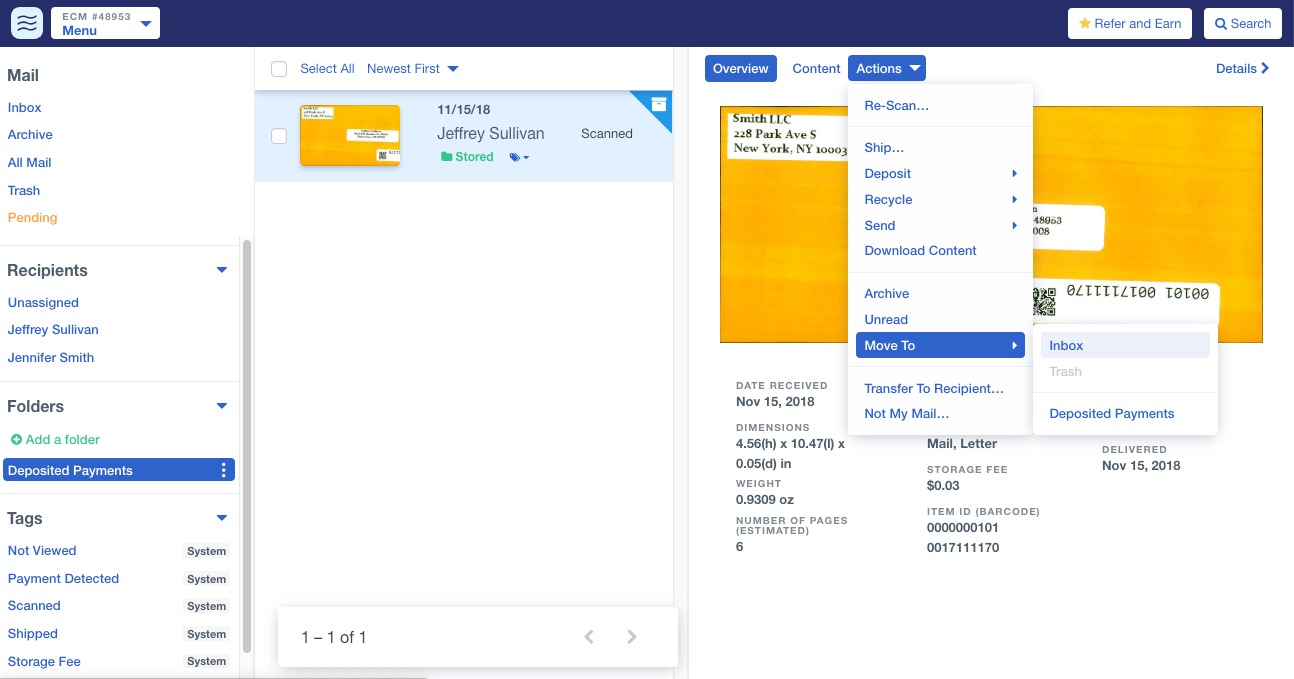Click the blue tag icon on Jeffrey Sullivan's item
1294x679 pixels.
(x=514, y=156)
